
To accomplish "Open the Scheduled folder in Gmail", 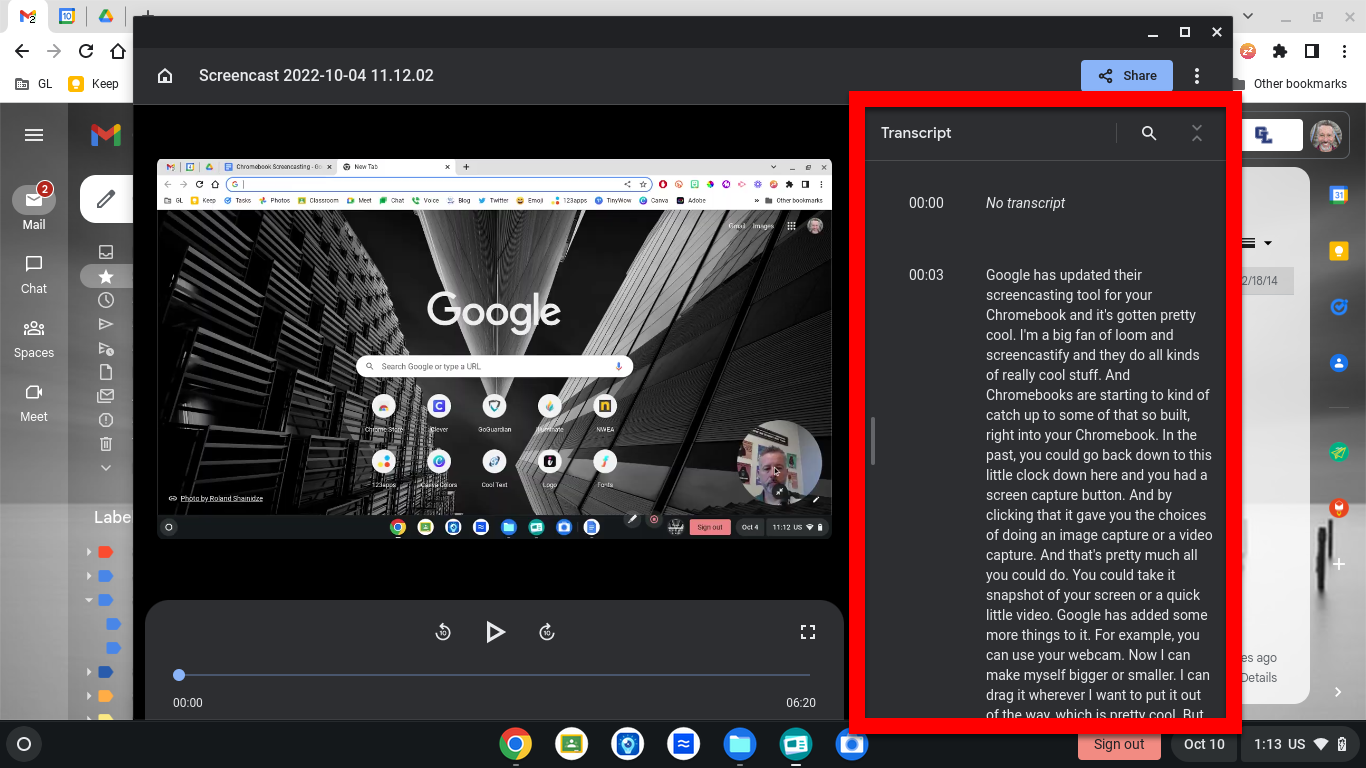I will pos(106,348).
